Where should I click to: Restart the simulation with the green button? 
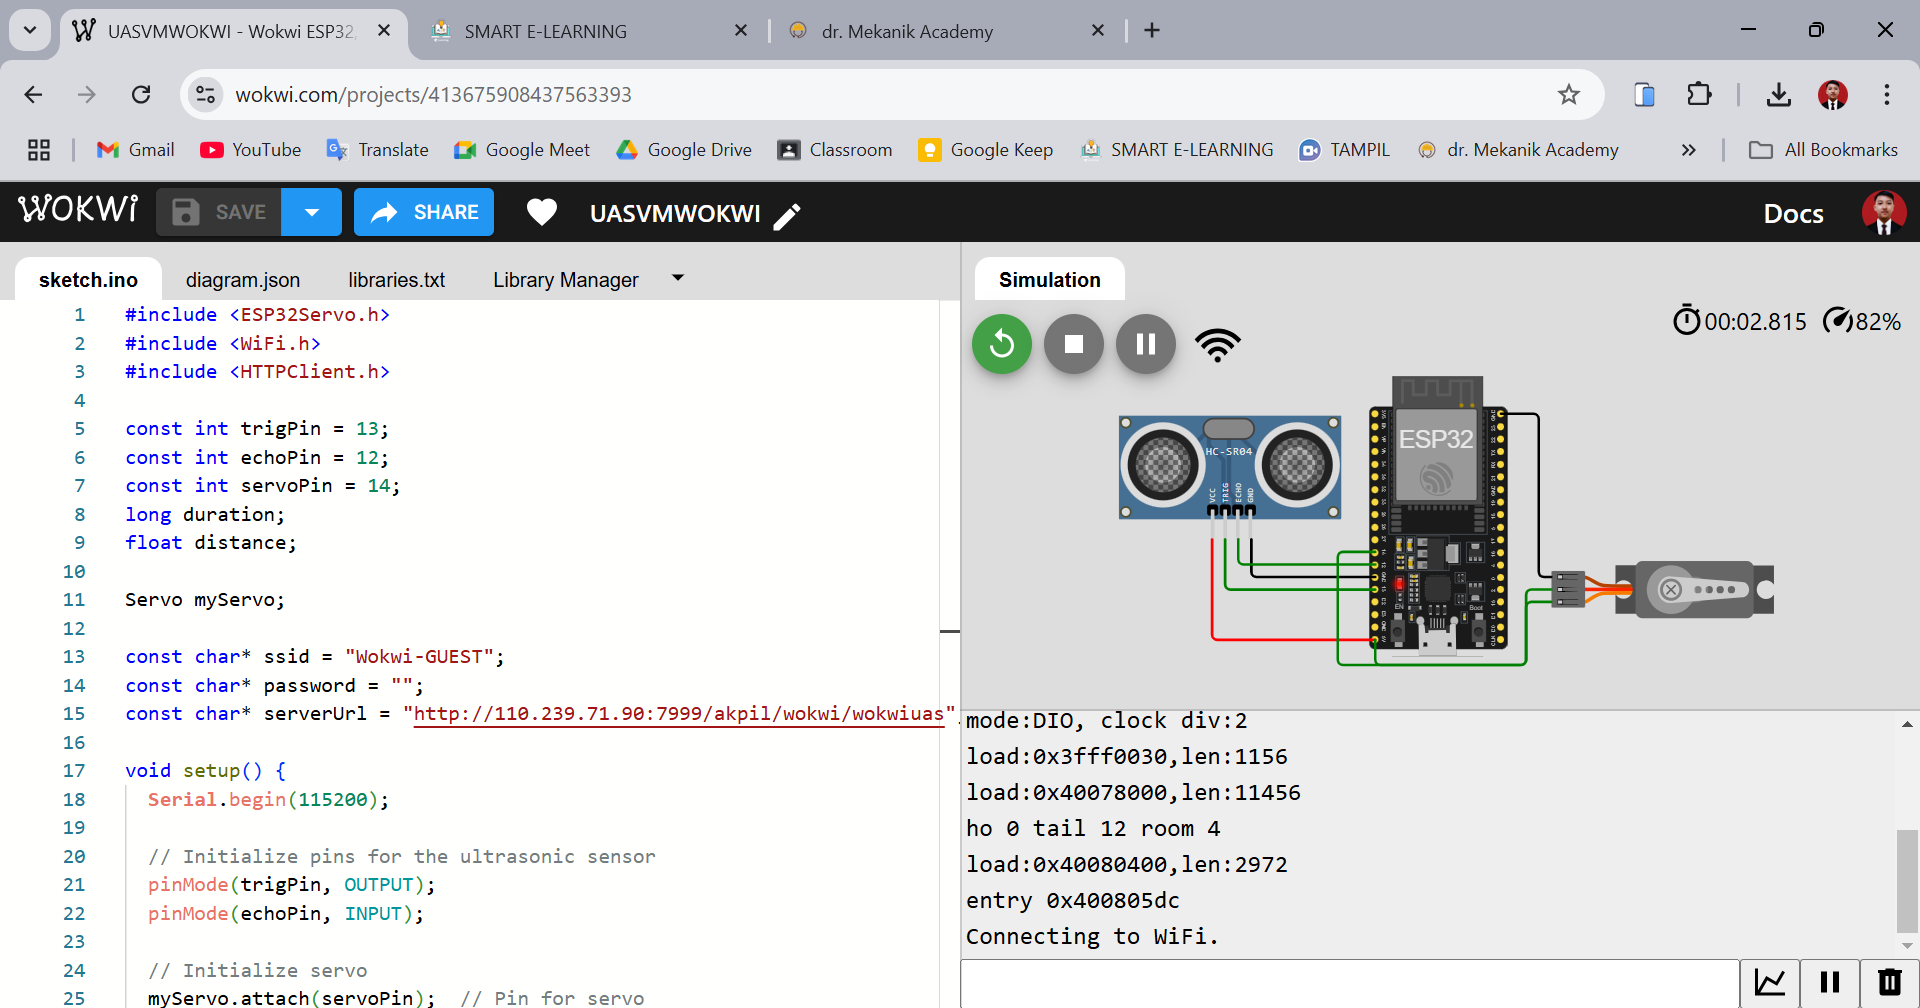coord(1001,344)
